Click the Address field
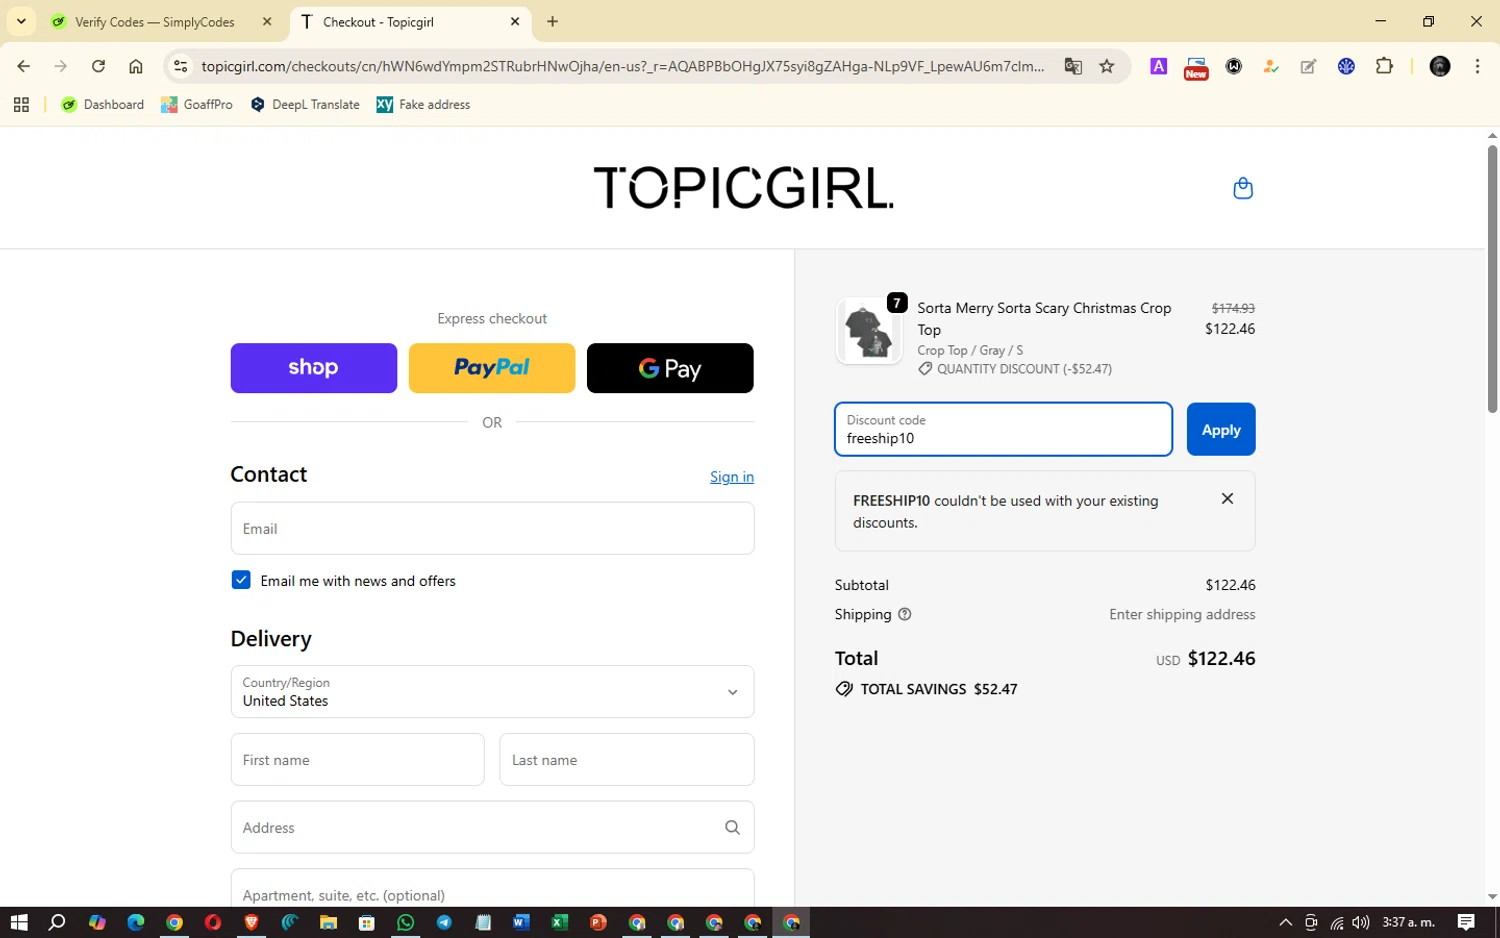 [492, 827]
